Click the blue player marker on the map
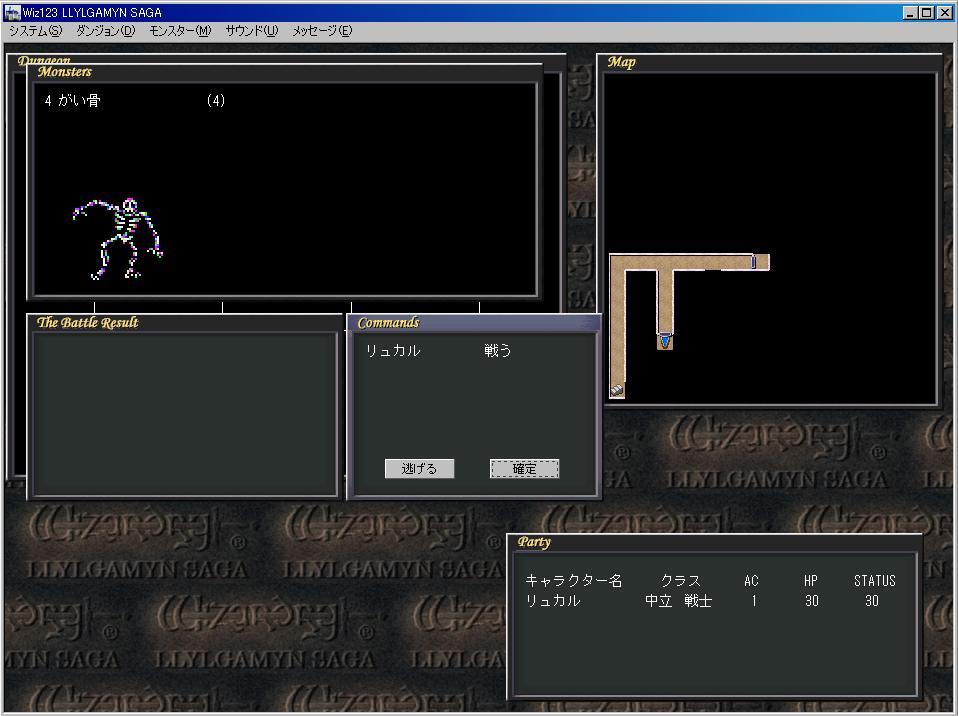This screenshot has height=716, width=958. [x=665, y=340]
